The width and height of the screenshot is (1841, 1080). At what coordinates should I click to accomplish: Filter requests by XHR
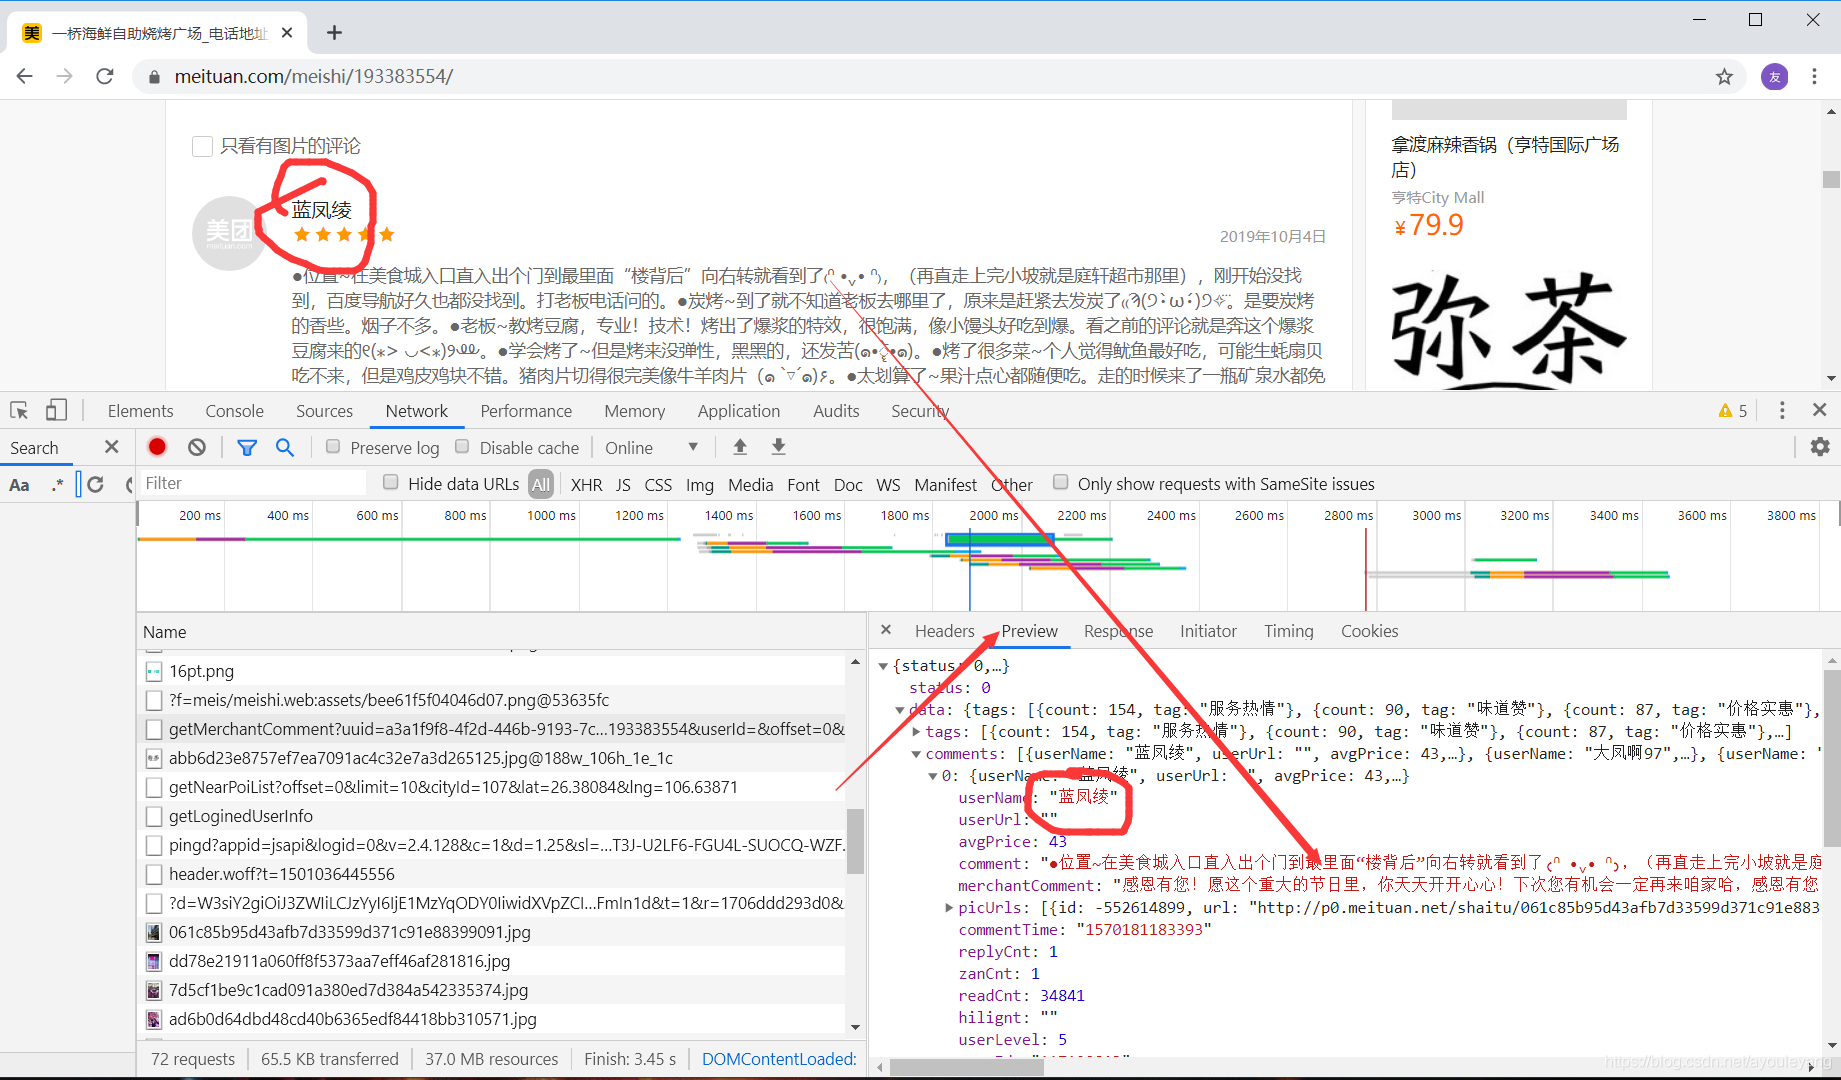(586, 485)
